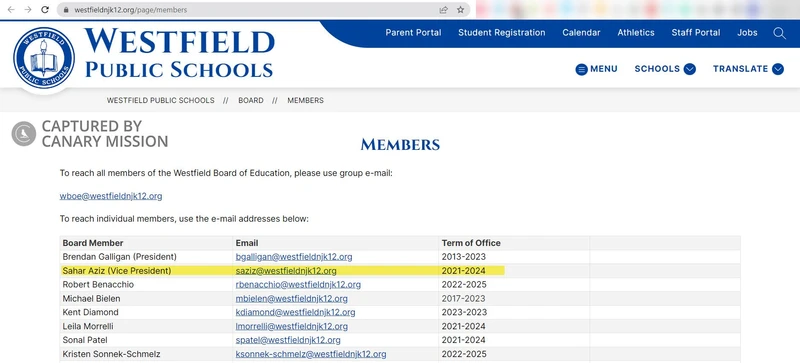Click the MEMBERS breadcrumb
Viewport: 800px width, 363px height.
(305, 101)
